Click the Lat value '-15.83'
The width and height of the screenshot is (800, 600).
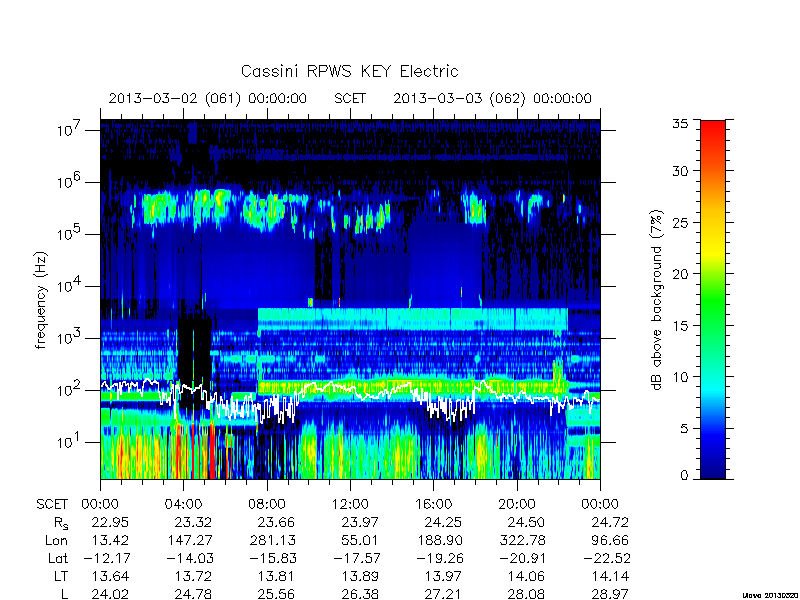273,558
